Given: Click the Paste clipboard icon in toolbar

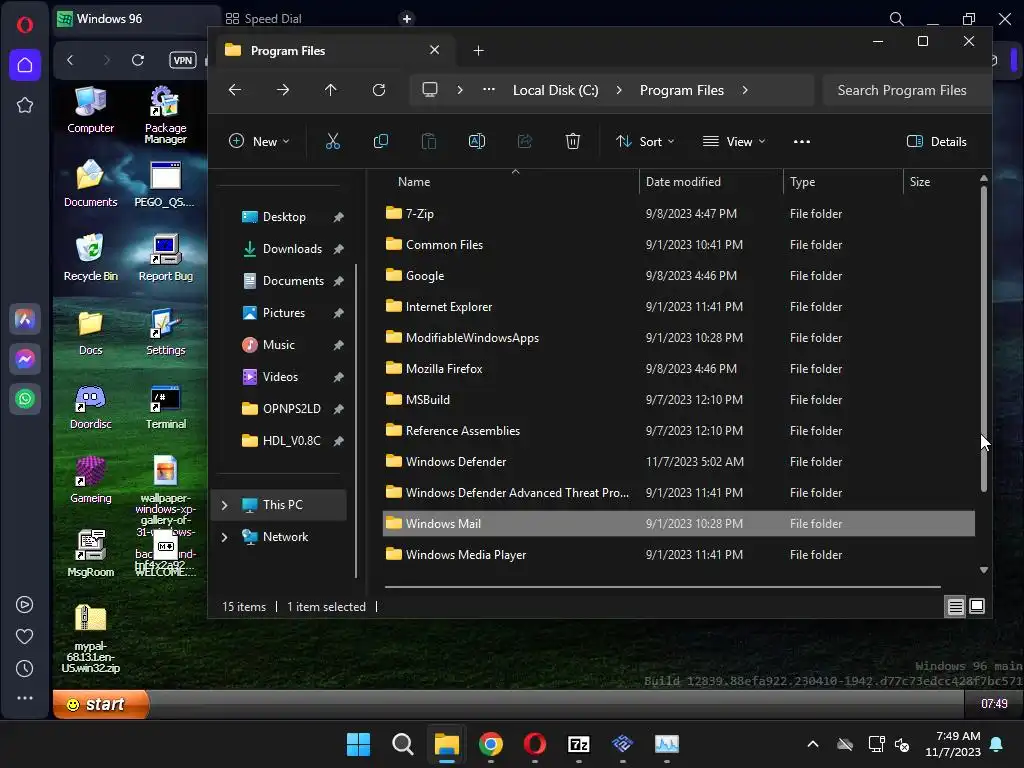Looking at the screenshot, I should point(428,142).
